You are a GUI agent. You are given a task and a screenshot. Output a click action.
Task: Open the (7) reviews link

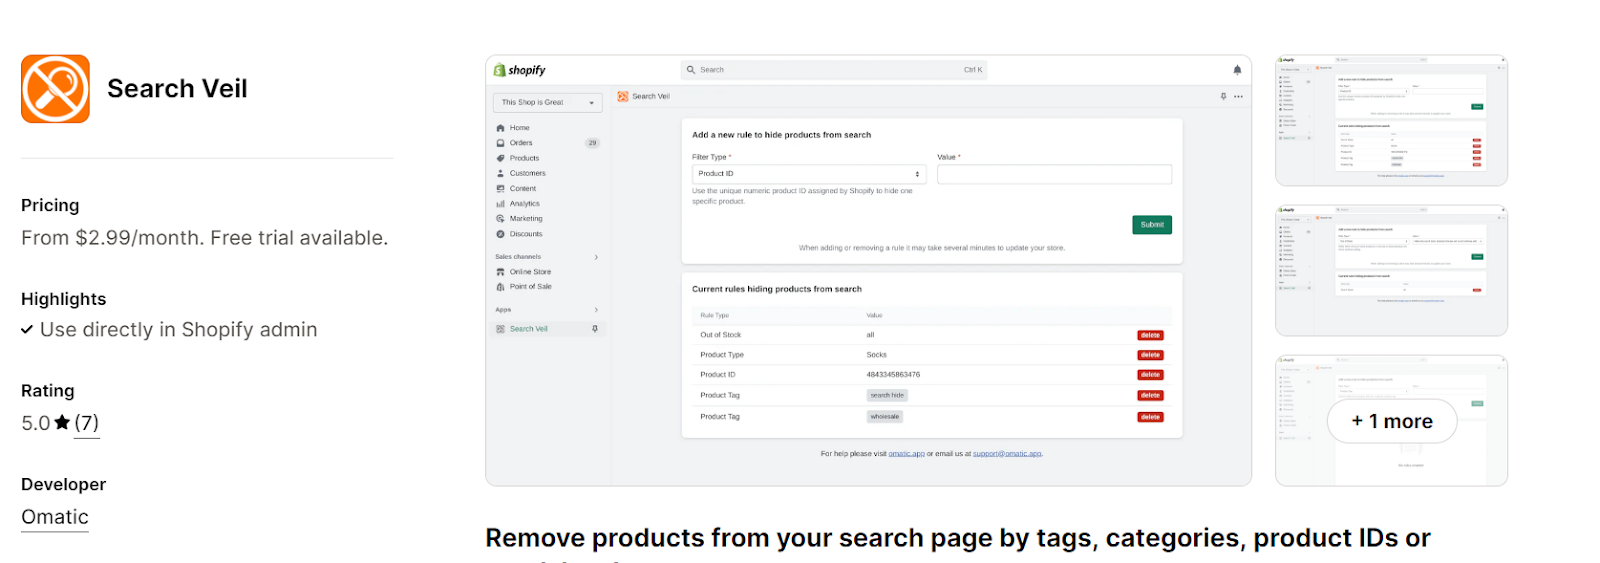(87, 423)
